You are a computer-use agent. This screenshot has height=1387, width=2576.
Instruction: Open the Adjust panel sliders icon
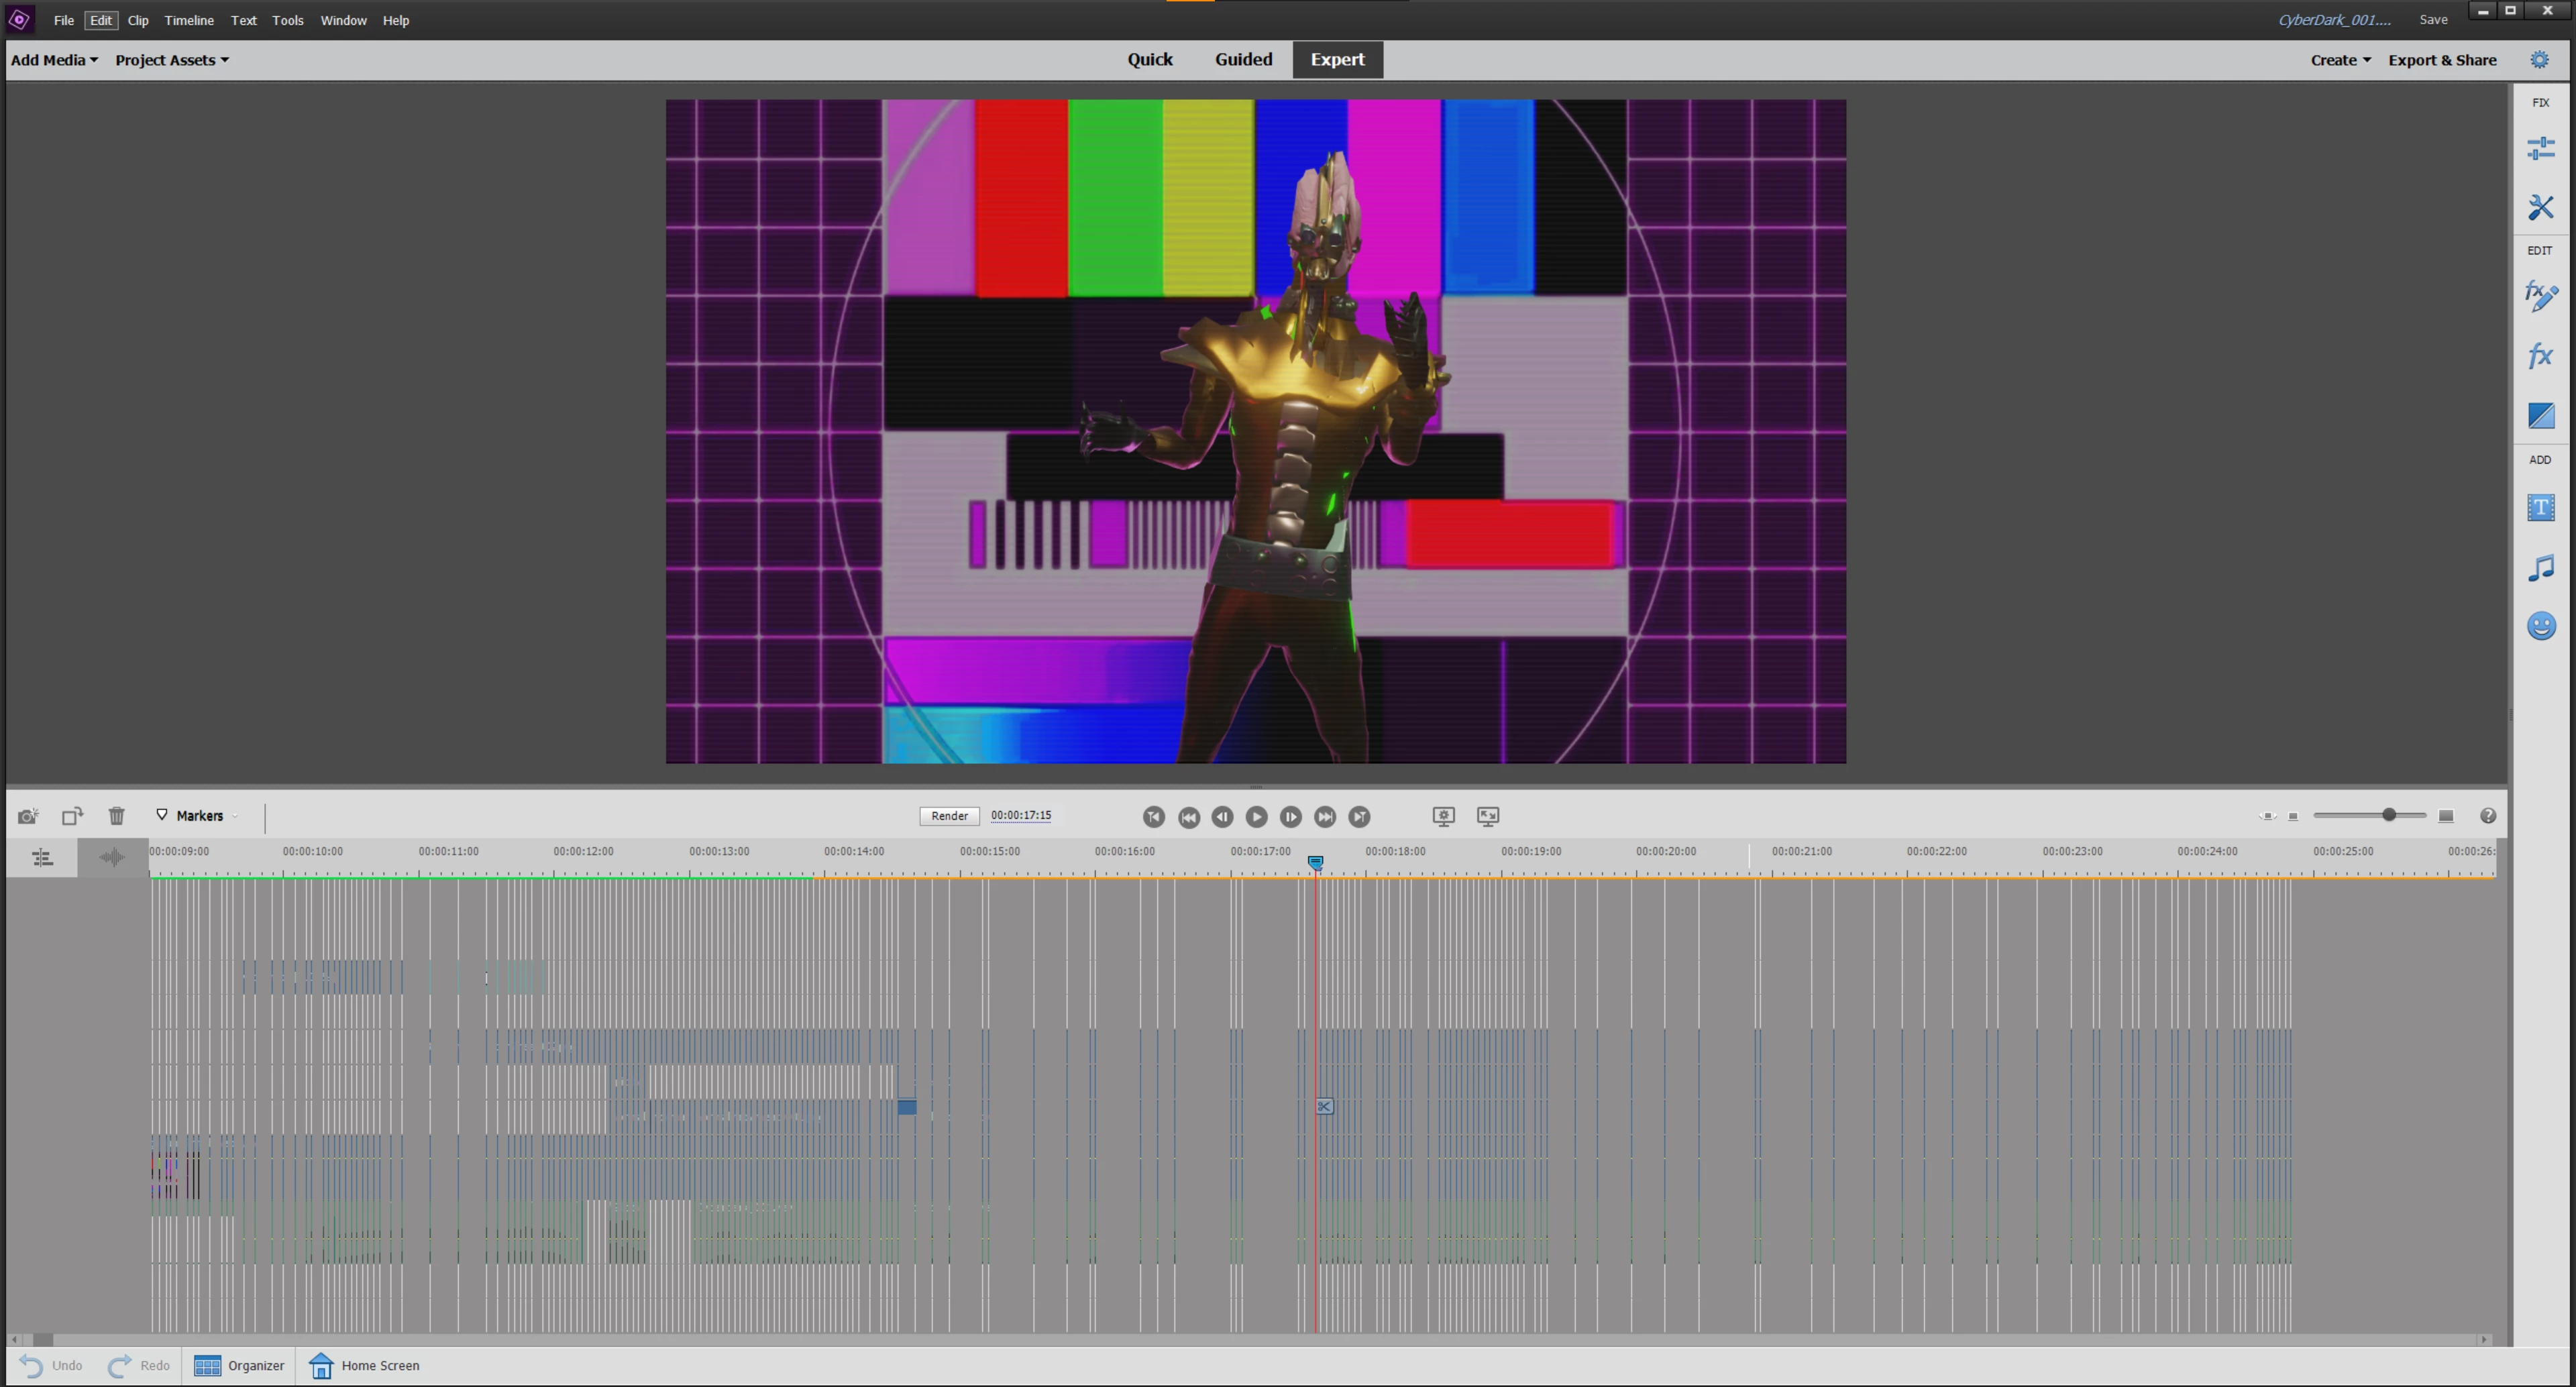click(2540, 148)
